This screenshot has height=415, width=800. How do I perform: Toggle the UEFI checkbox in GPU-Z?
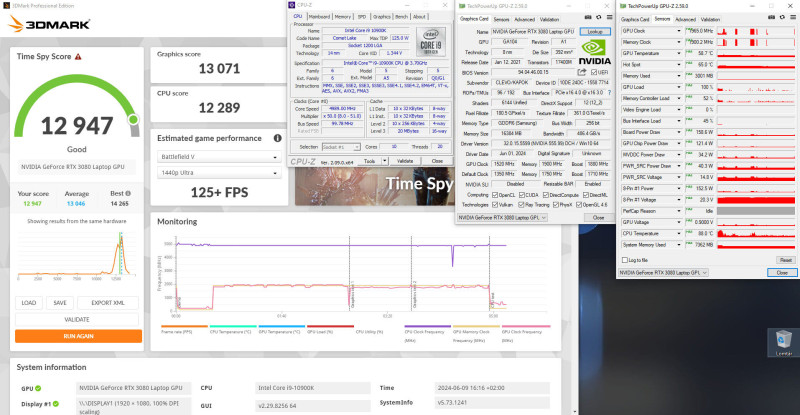[594, 72]
